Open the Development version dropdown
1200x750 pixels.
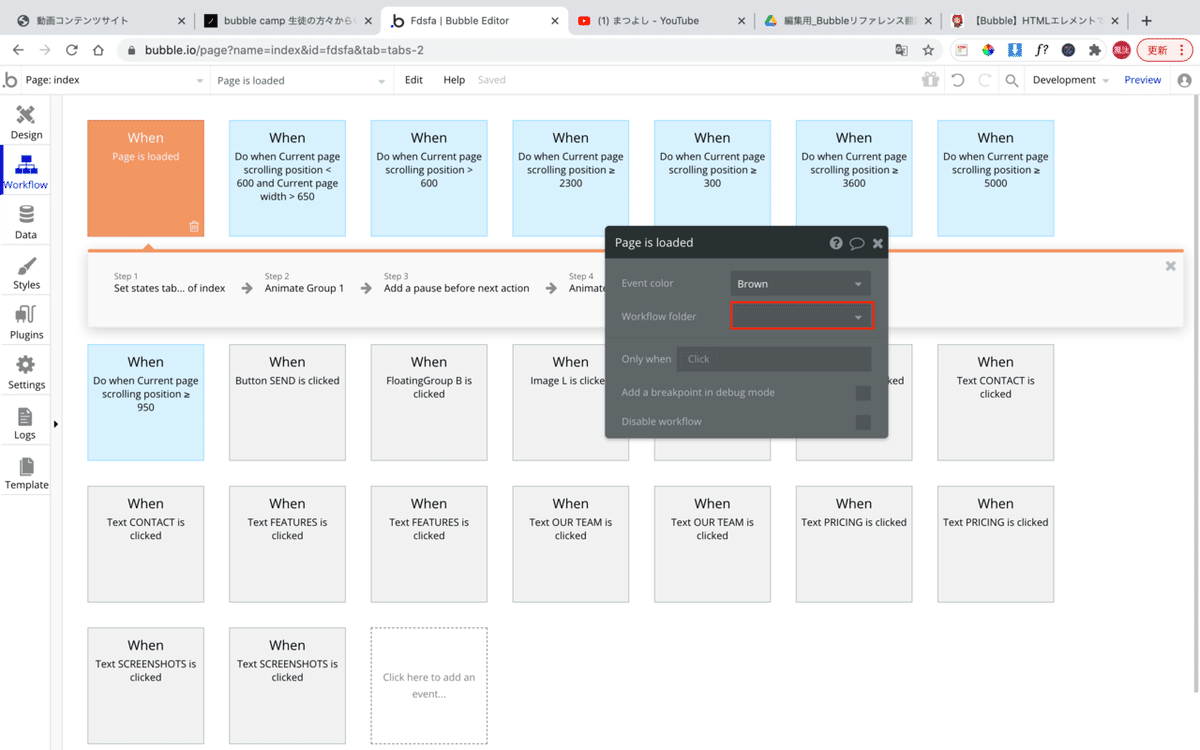pos(1070,80)
